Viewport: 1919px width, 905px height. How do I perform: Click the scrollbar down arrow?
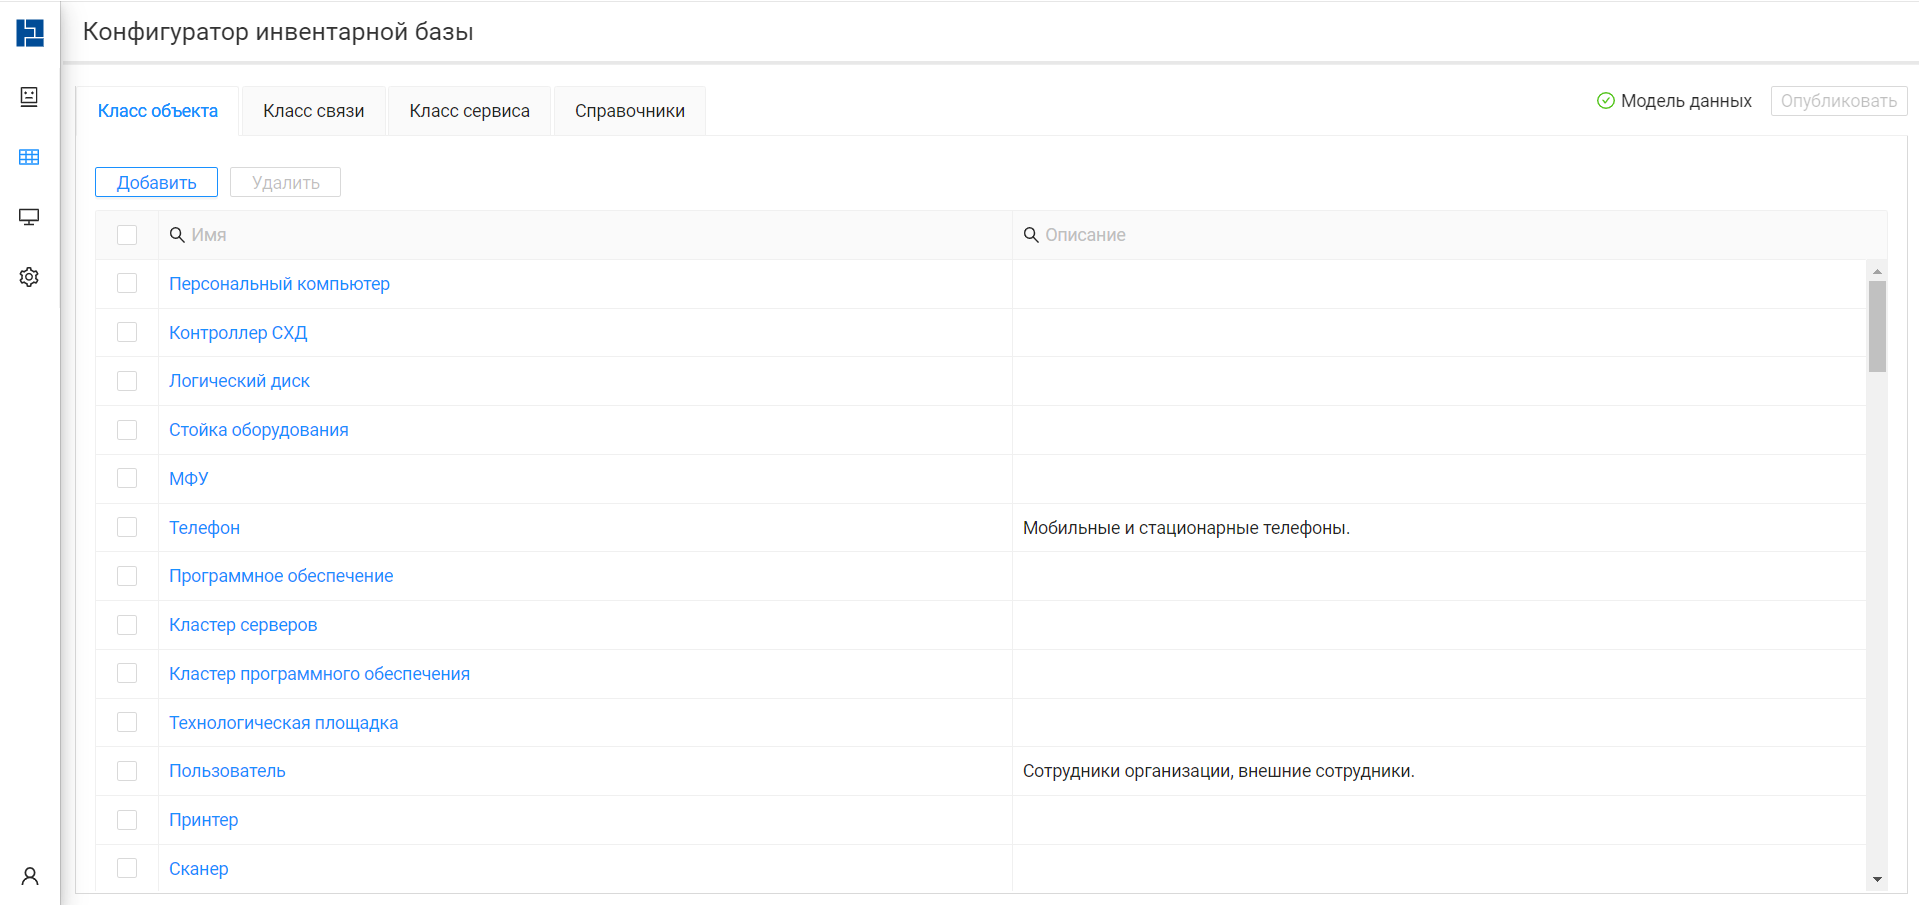tap(1877, 880)
